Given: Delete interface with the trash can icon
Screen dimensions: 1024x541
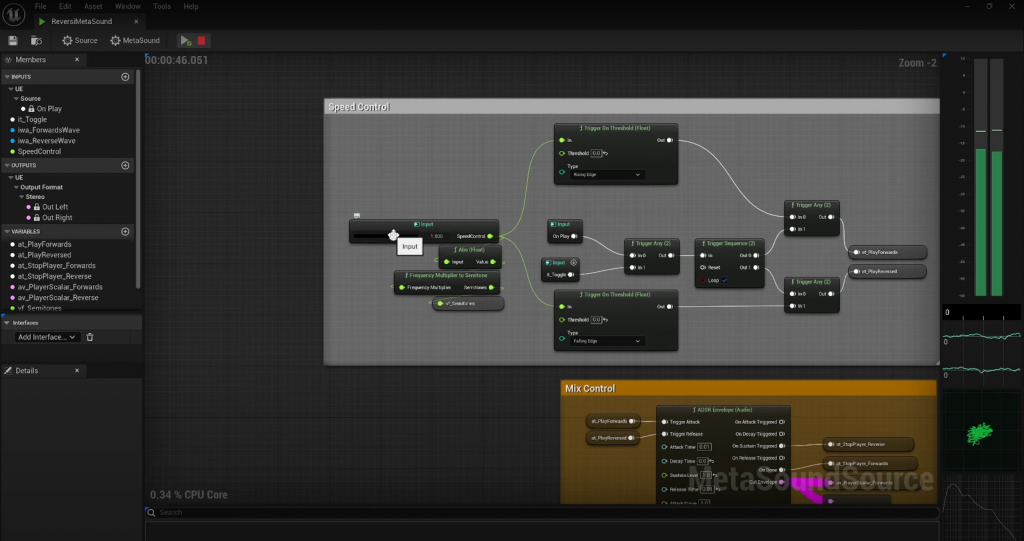Looking at the screenshot, I should point(90,337).
